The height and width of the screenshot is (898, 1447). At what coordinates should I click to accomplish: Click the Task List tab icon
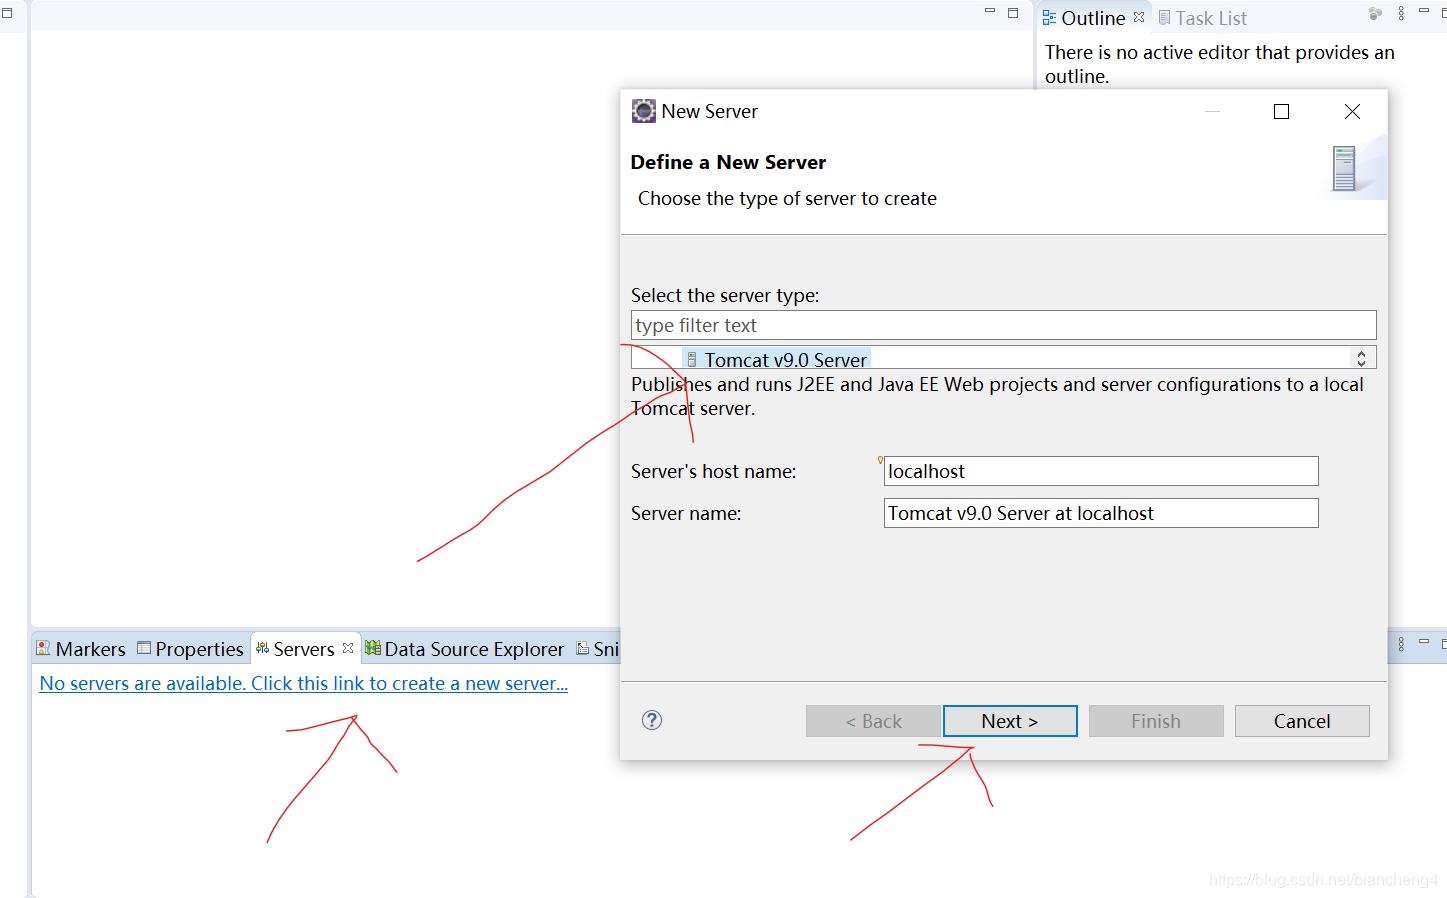tap(1164, 18)
